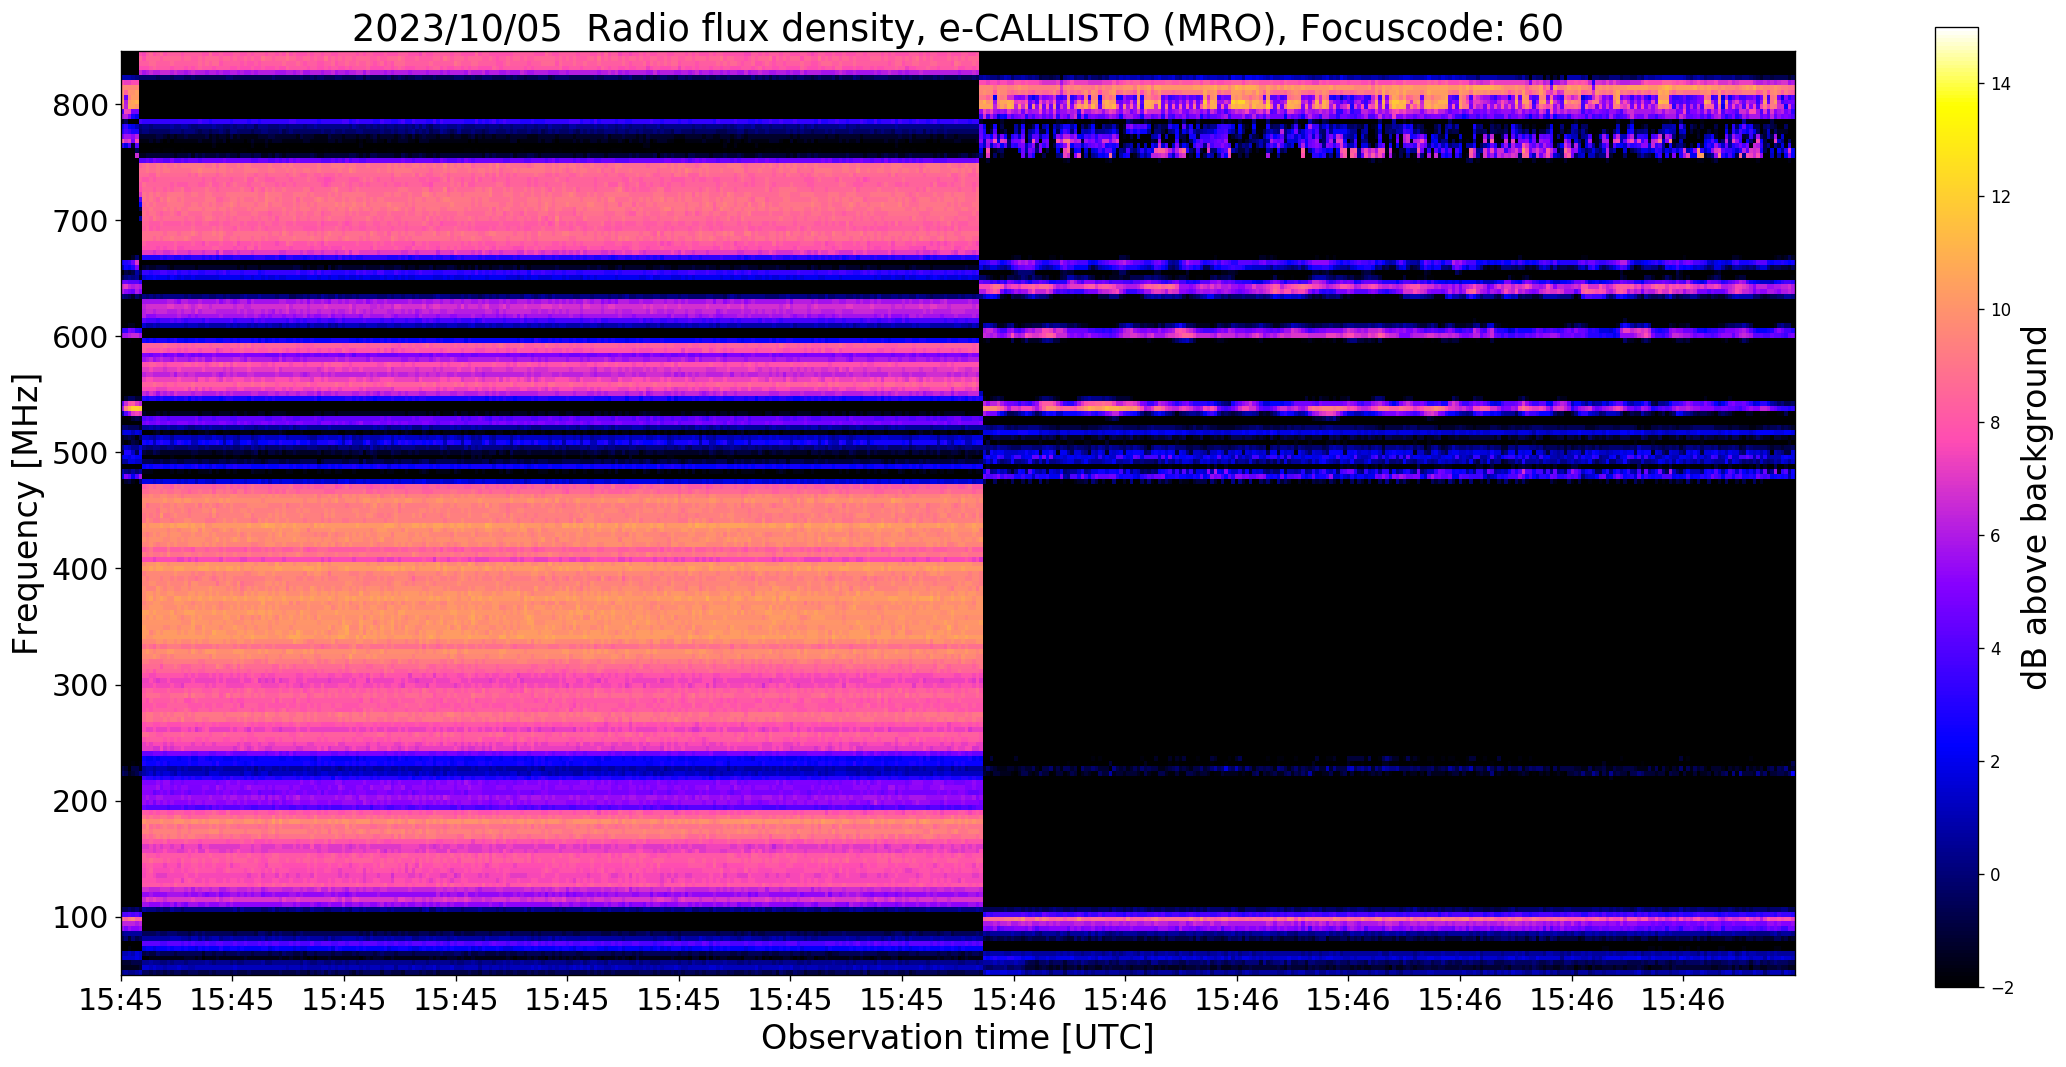Click the colorbar tick value 2
This screenshot has height=1067, width=2066.
tap(1995, 762)
